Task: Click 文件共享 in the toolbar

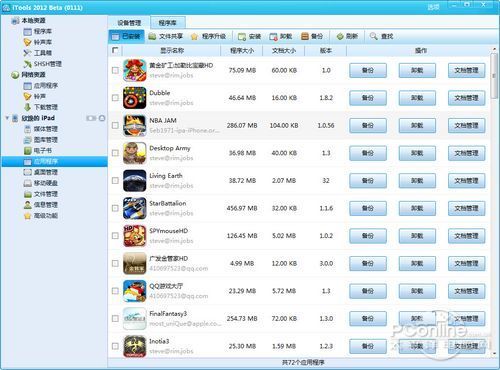Action: point(166,36)
